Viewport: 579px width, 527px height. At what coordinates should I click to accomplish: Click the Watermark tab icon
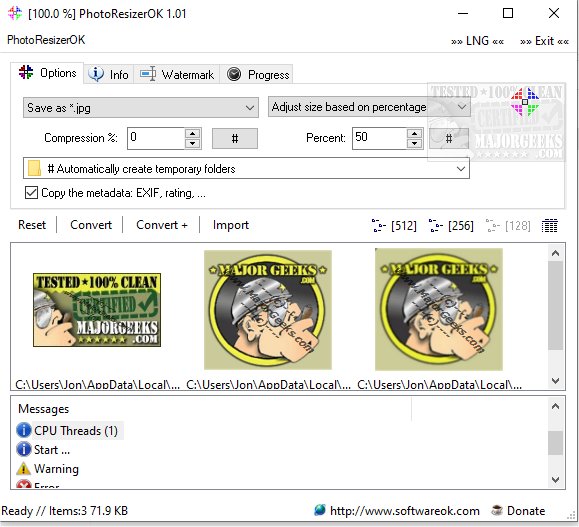point(148,74)
